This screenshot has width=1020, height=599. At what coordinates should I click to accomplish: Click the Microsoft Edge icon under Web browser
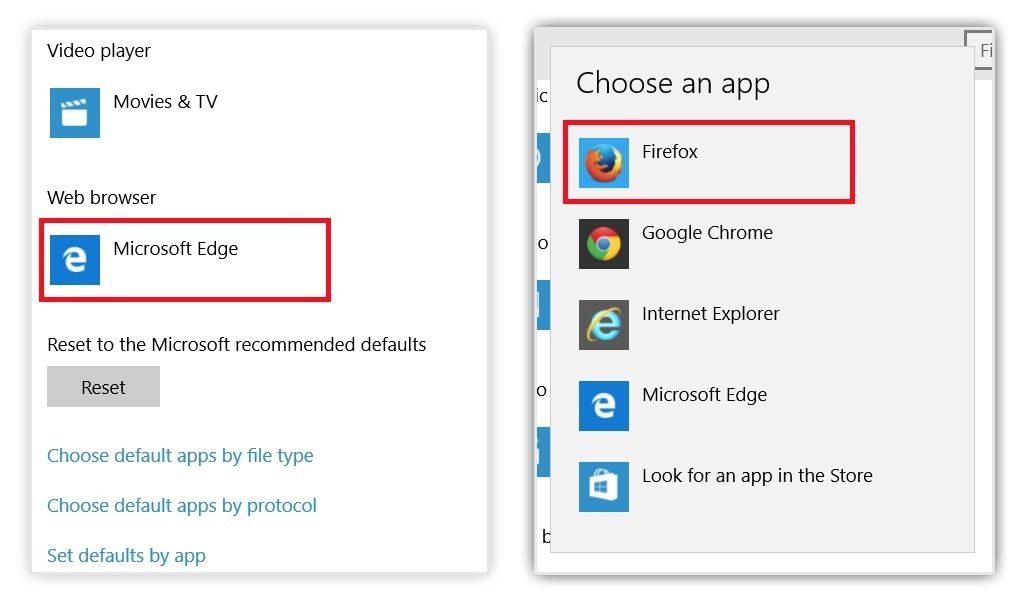pos(75,260)
